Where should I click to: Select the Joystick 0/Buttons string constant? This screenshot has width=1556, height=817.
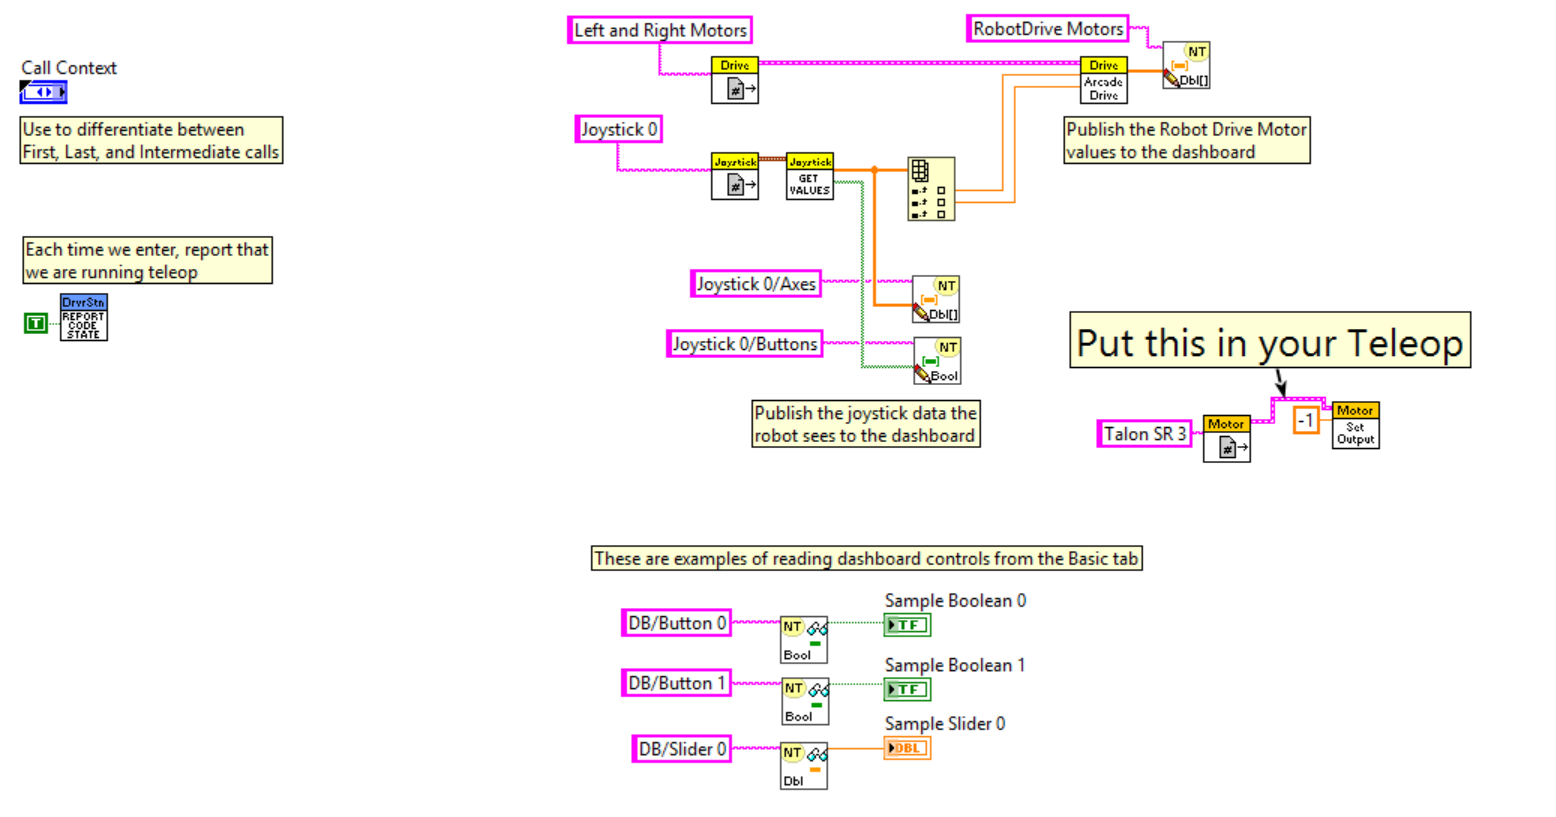745,344
